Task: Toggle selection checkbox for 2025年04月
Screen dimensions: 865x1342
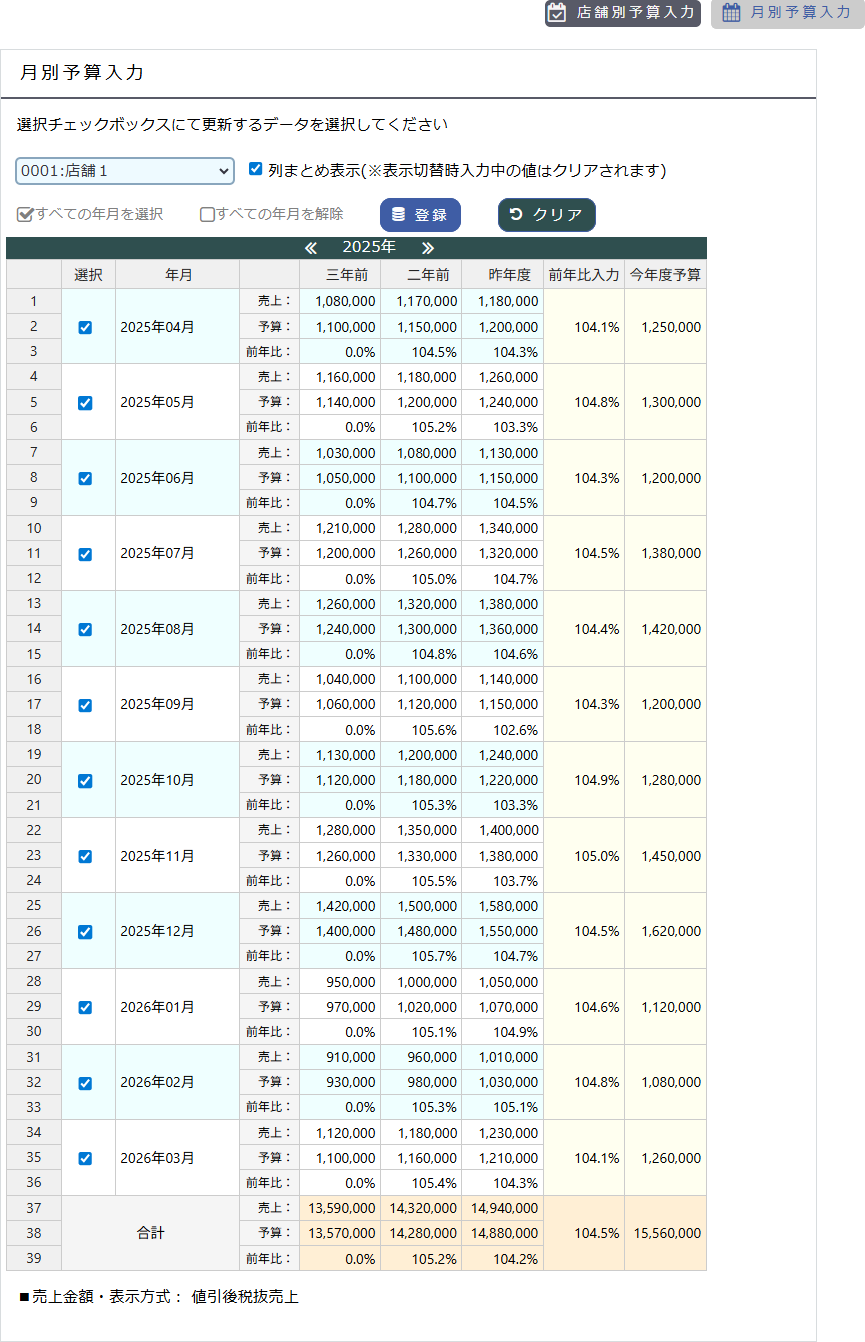Action: pyautogui.click(x=85, y=327)
